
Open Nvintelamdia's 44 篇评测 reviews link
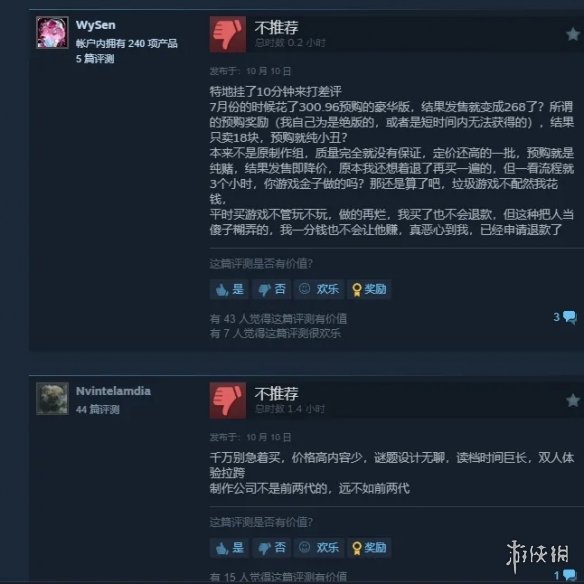click(98, 410)
